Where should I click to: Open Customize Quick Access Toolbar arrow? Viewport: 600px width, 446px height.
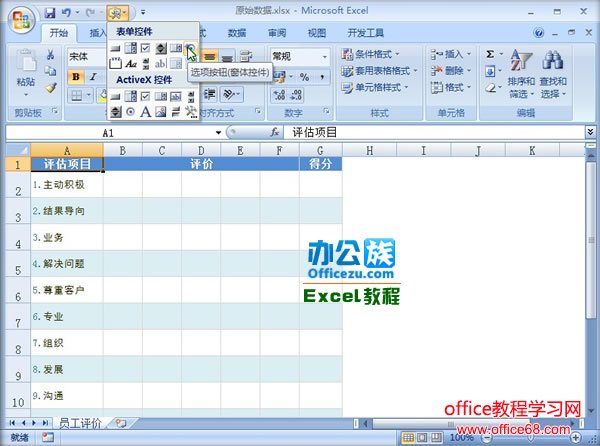pos(143,13)
